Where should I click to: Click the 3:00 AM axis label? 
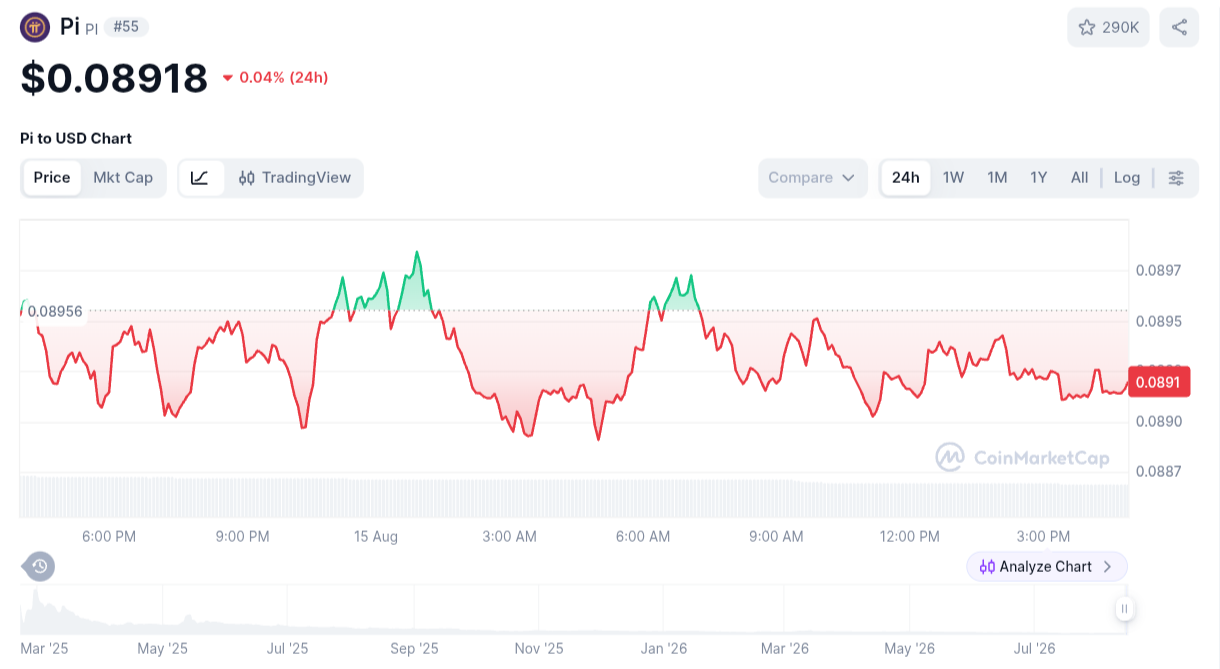tap(510, 537)
